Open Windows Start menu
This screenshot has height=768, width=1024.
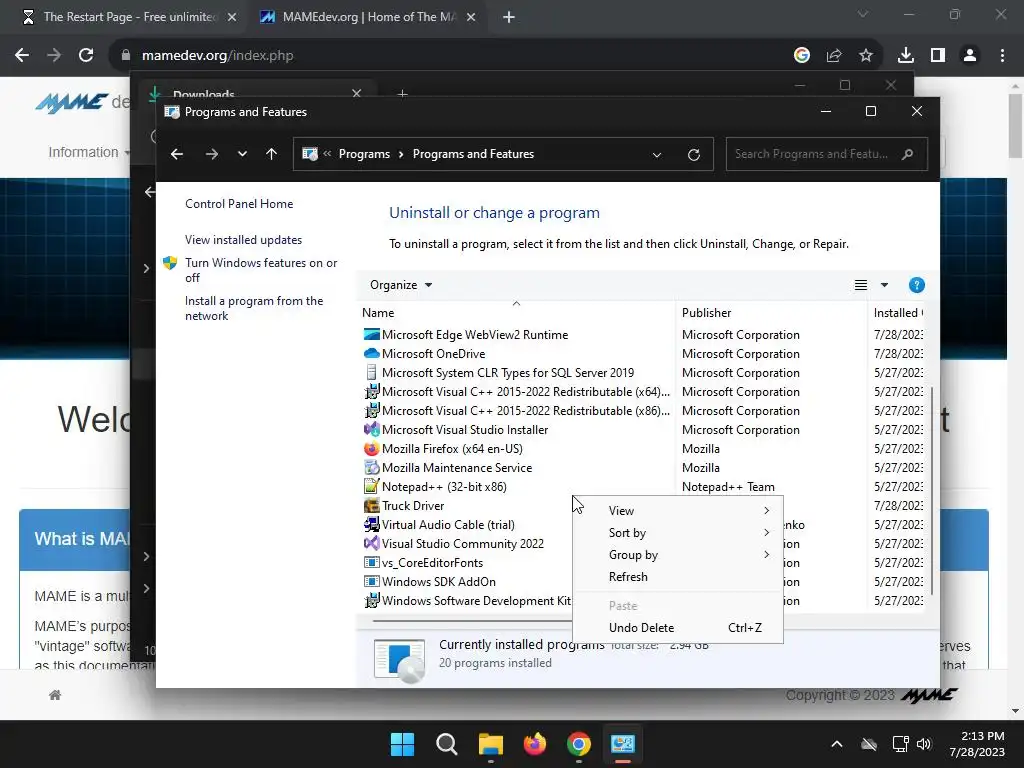[x=402, y=744]
